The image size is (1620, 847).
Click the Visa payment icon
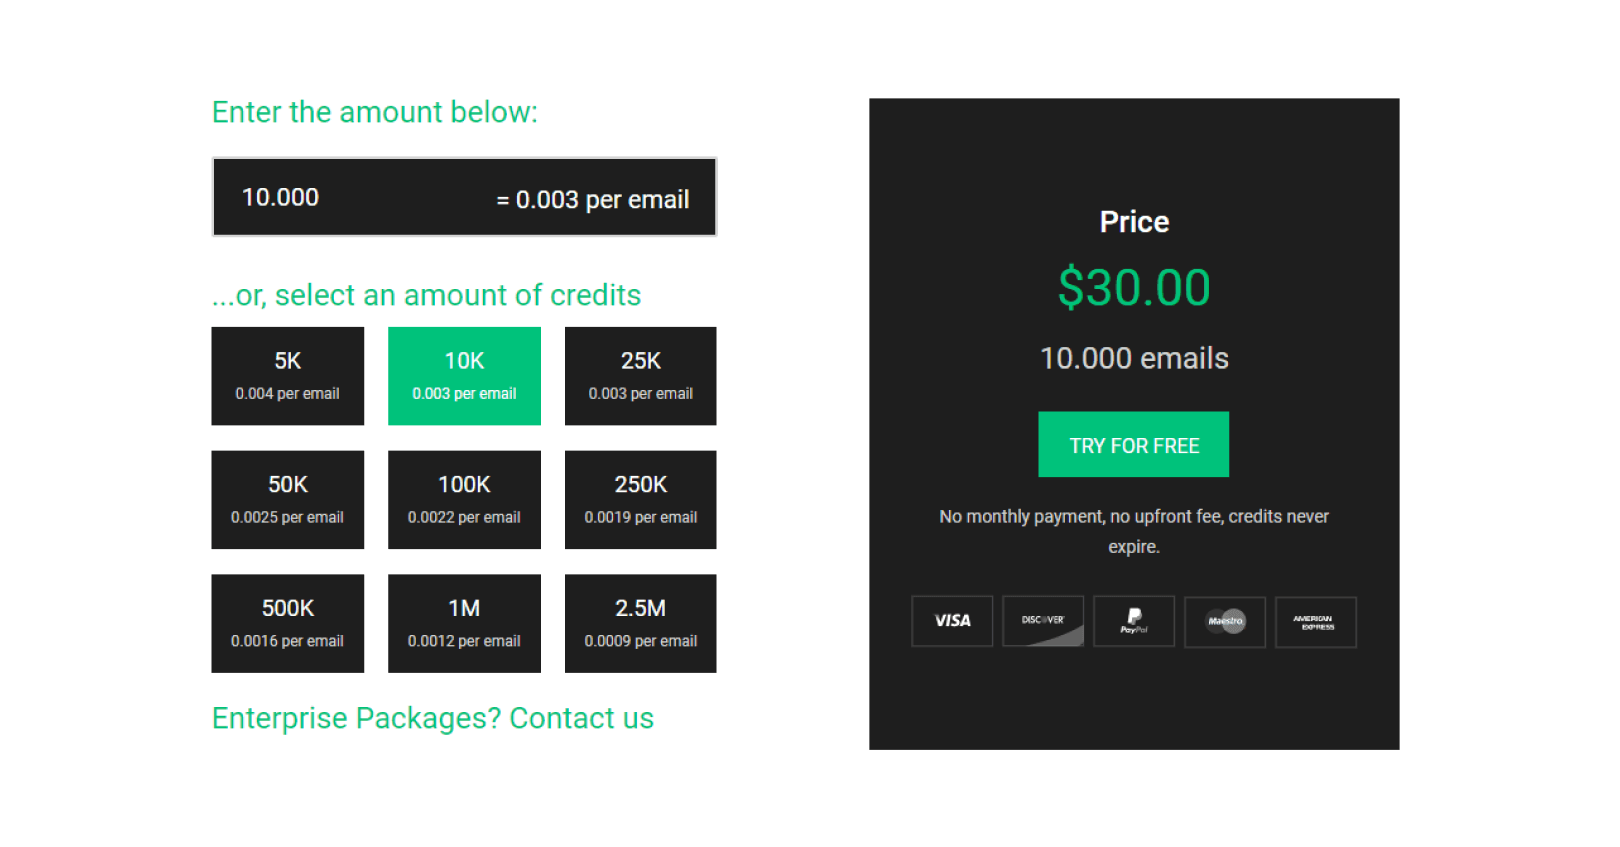pyautogui.click(x=952, y=621)
